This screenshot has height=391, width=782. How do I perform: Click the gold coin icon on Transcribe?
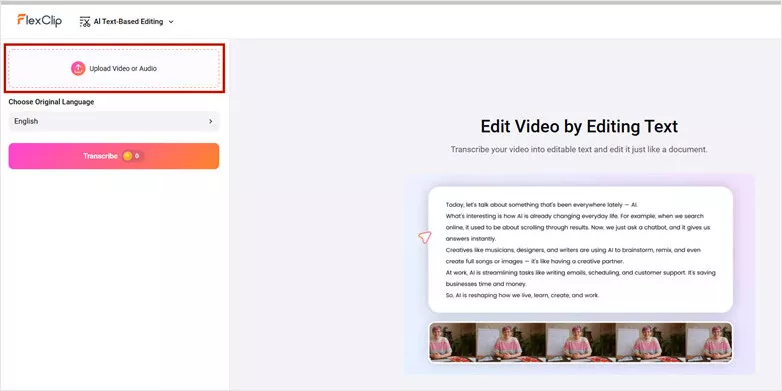pos(127,156)
